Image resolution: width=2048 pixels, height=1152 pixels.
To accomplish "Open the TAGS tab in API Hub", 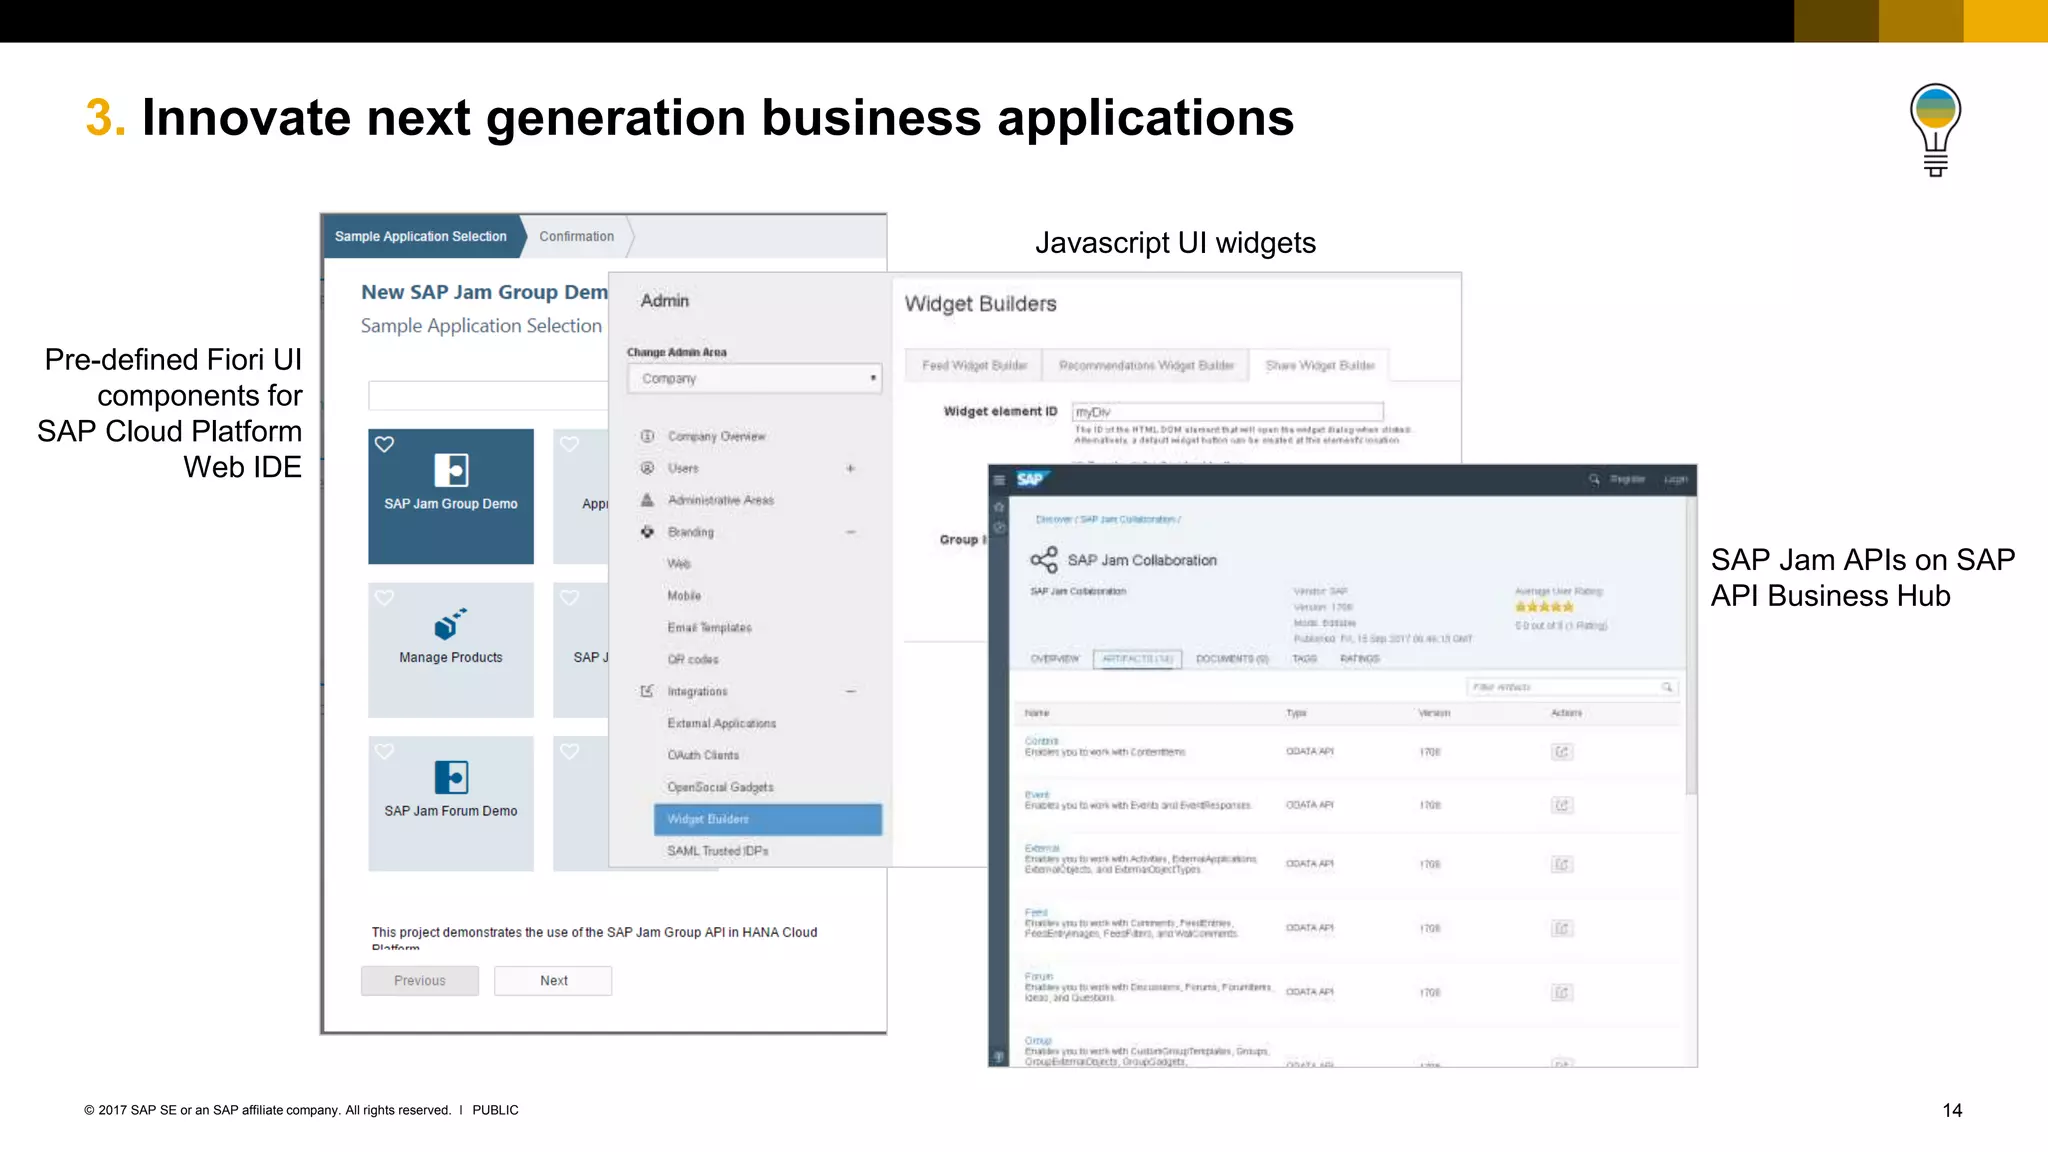I will tap(1304, 659).
